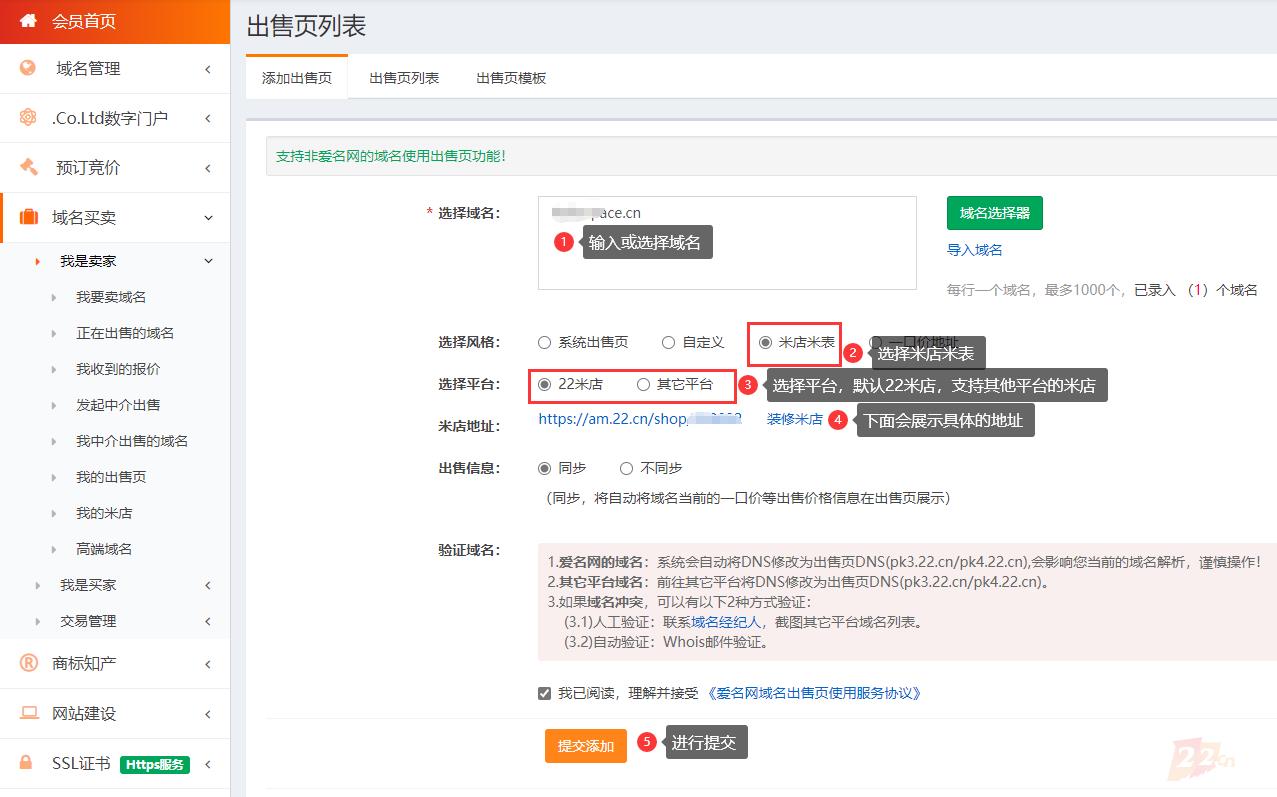Uncheck the service agreement checkbox

pyautogui.click(x=544, y=693)
